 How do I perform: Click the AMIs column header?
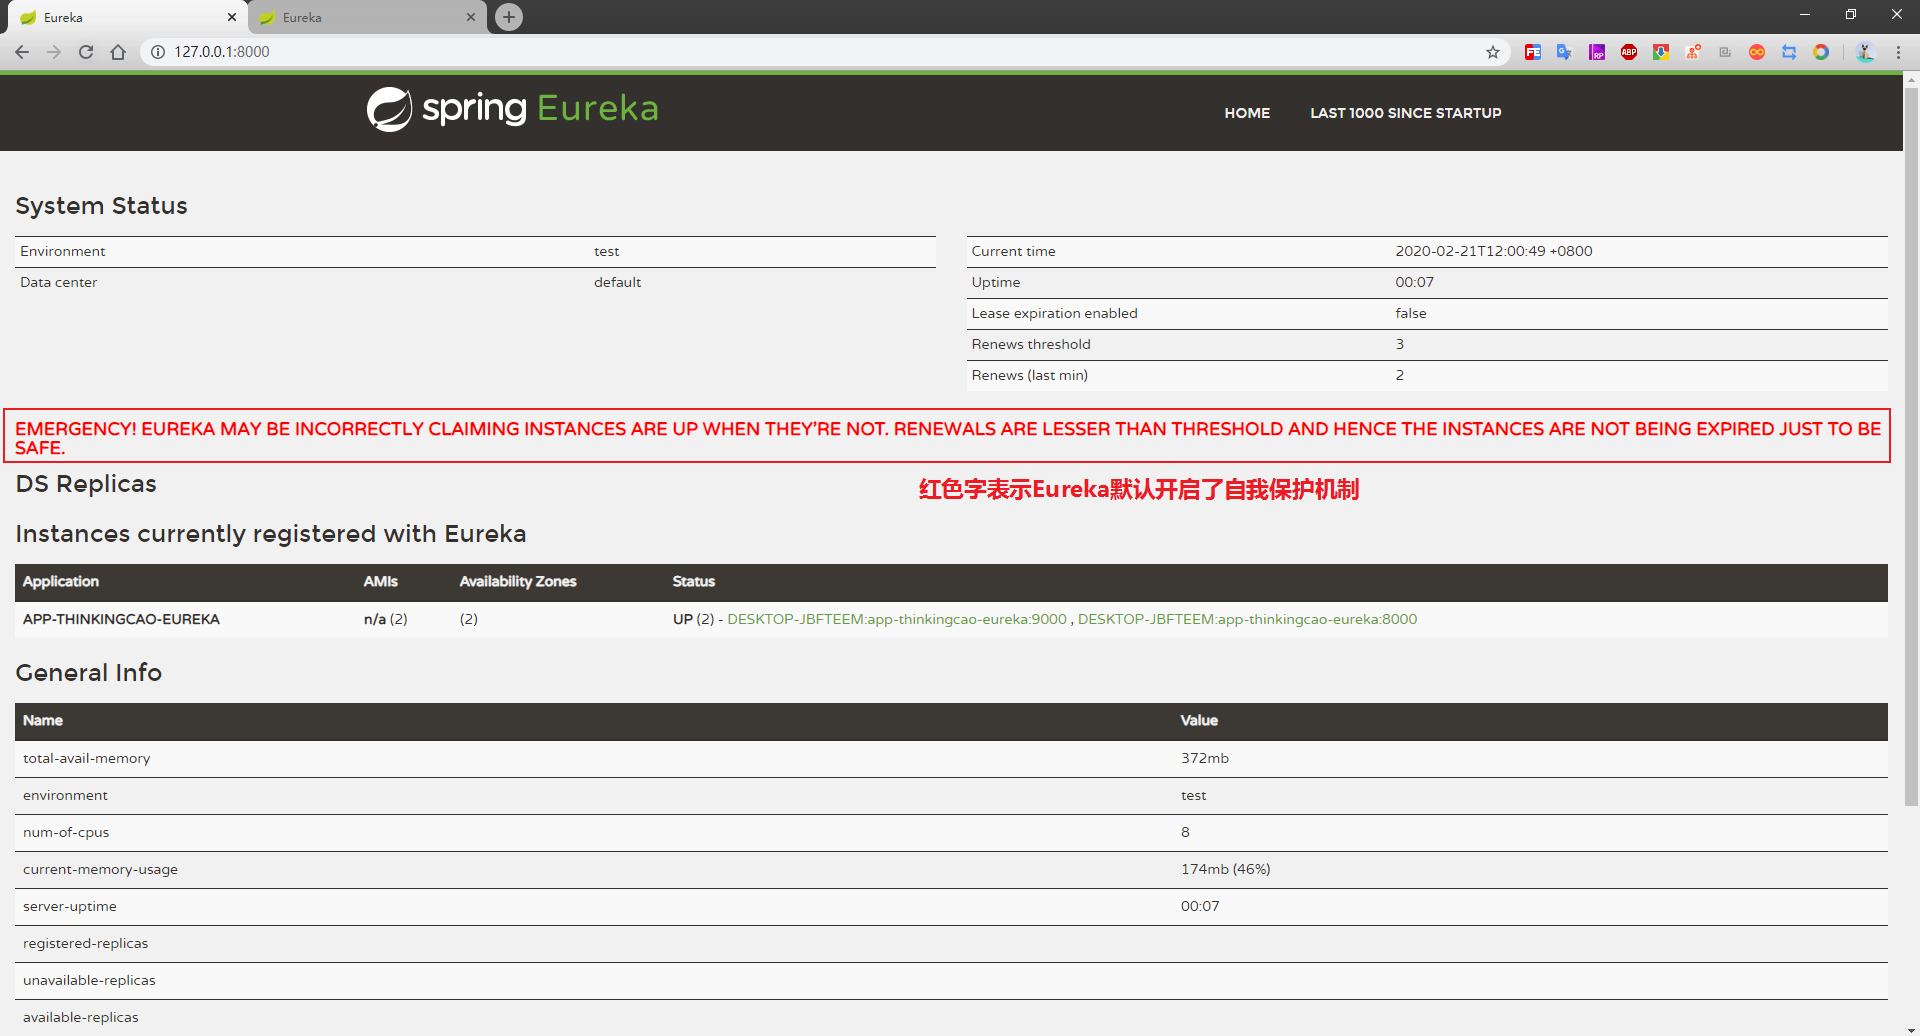tap(380, 581)
